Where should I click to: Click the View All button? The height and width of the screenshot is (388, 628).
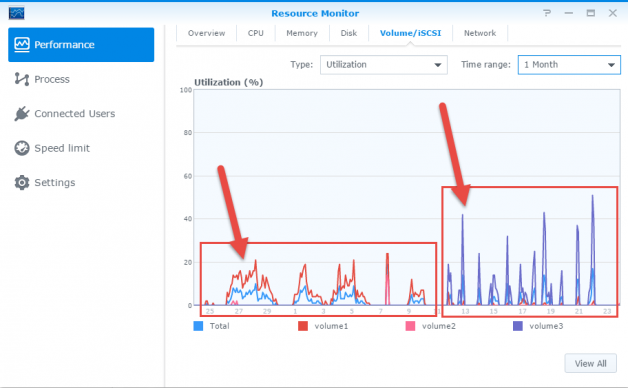click(590, 363)
